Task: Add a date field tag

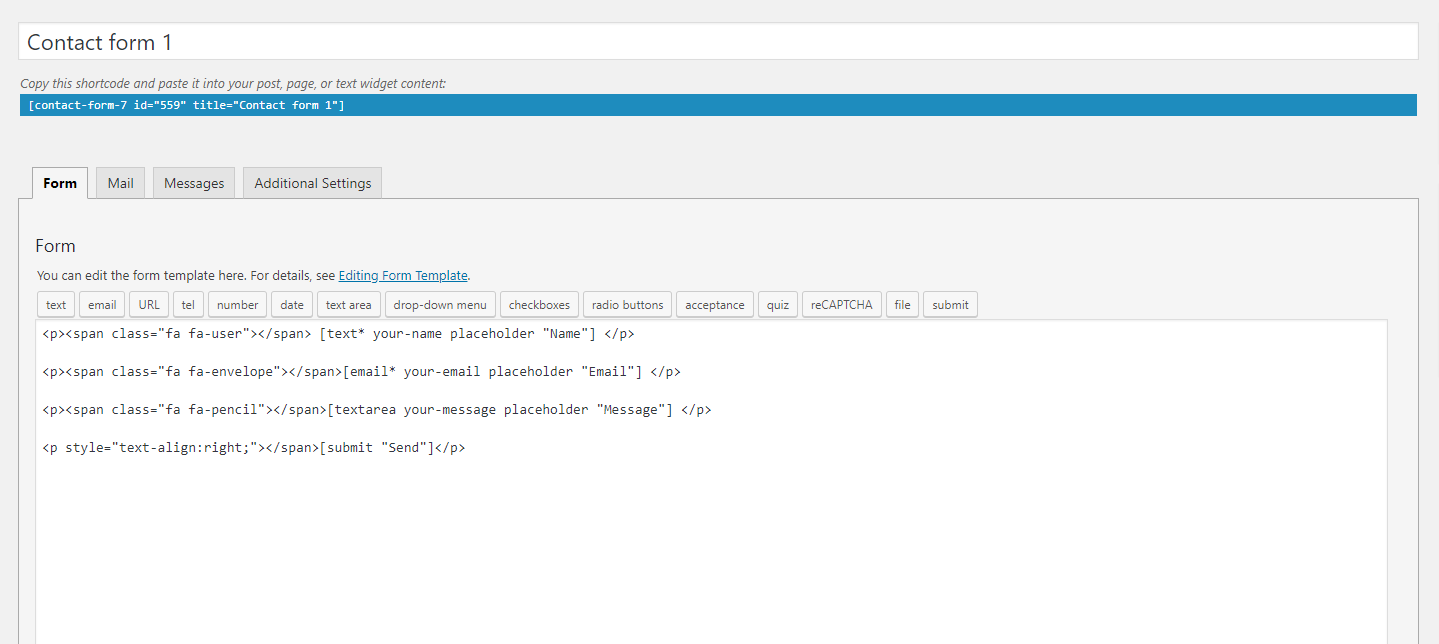Action: [292, 305]
